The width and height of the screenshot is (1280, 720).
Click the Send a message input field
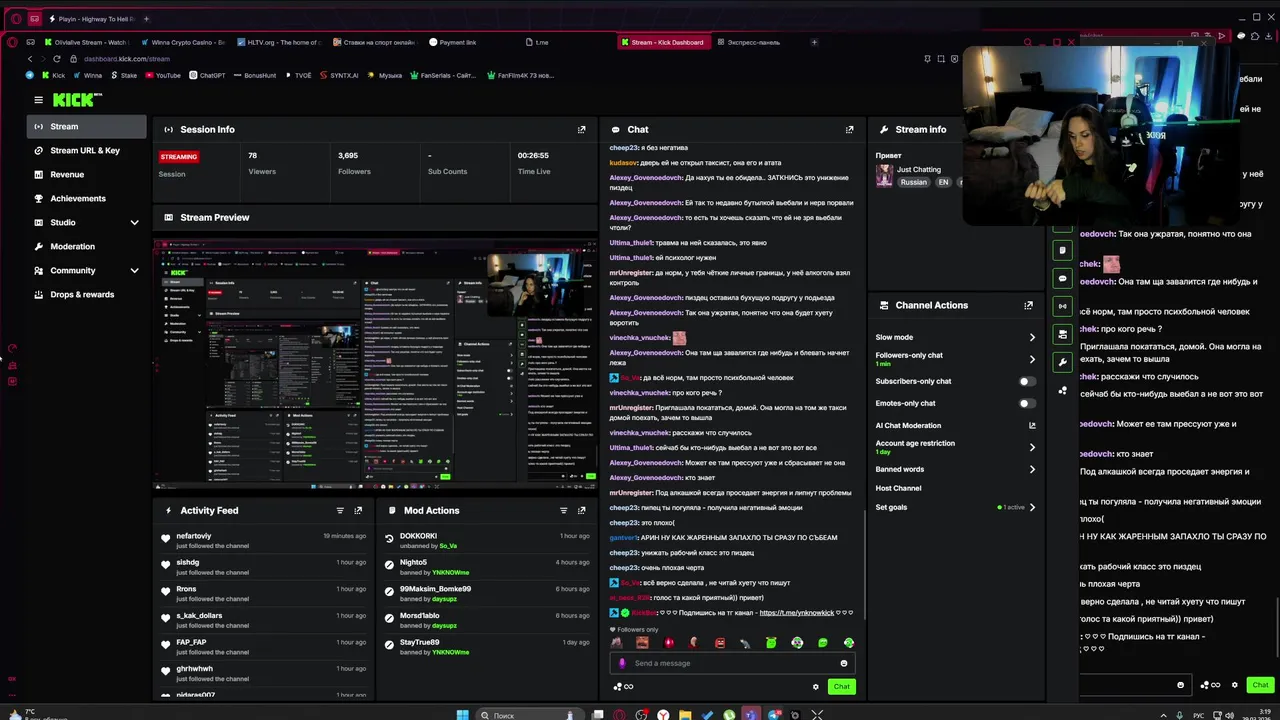[732, 663]
